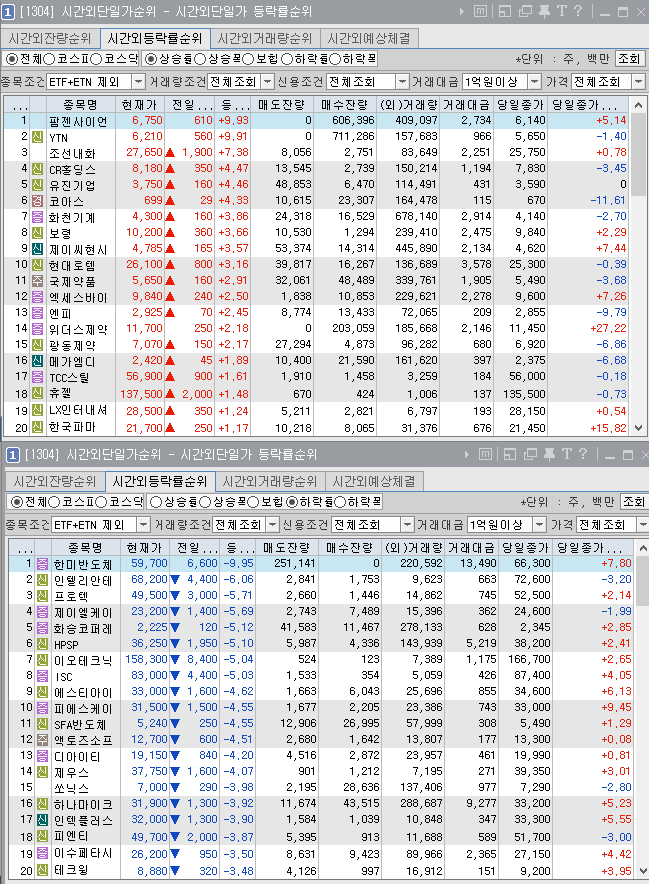The image size is (649, 884).
Task: Switch to the 시간외잔량순위 tab in the losers window
Action: (x=55, y=481)
